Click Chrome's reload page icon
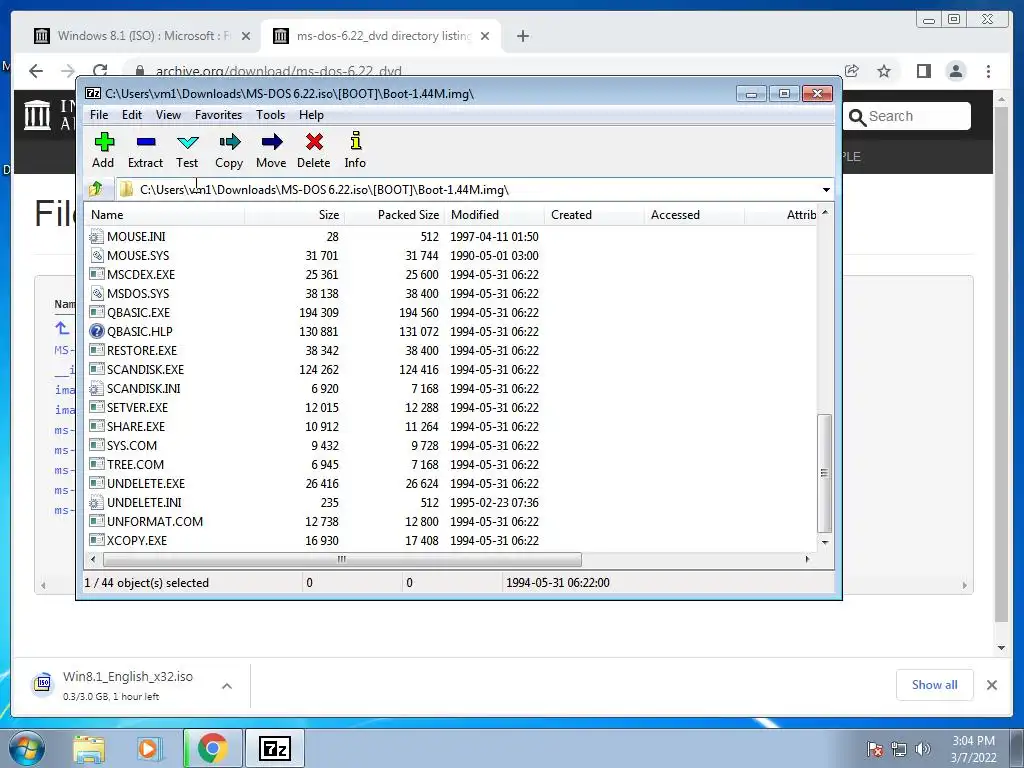This screenshot has height=768, width=1024. (100, 71)
